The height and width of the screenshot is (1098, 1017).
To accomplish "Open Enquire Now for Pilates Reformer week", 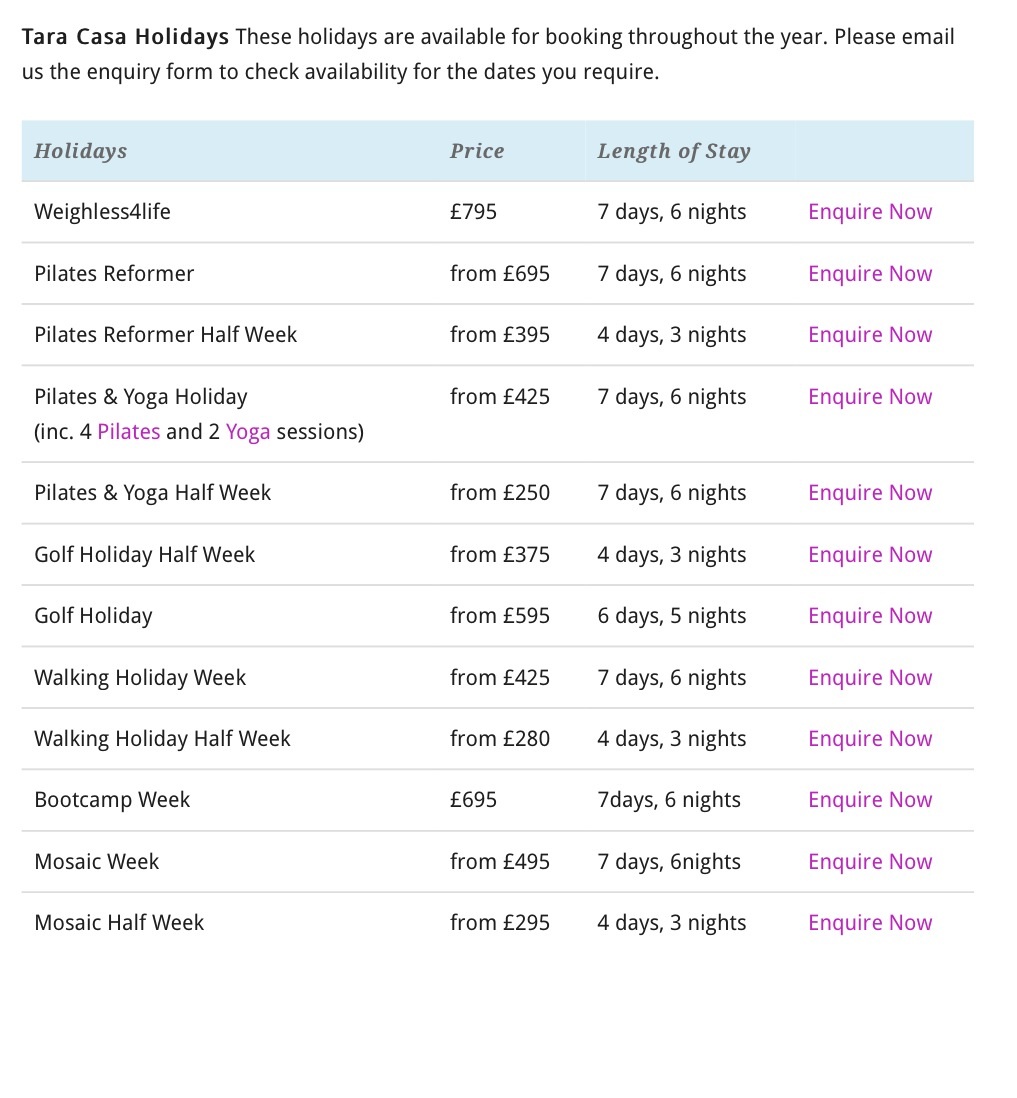I will (869, 274).
